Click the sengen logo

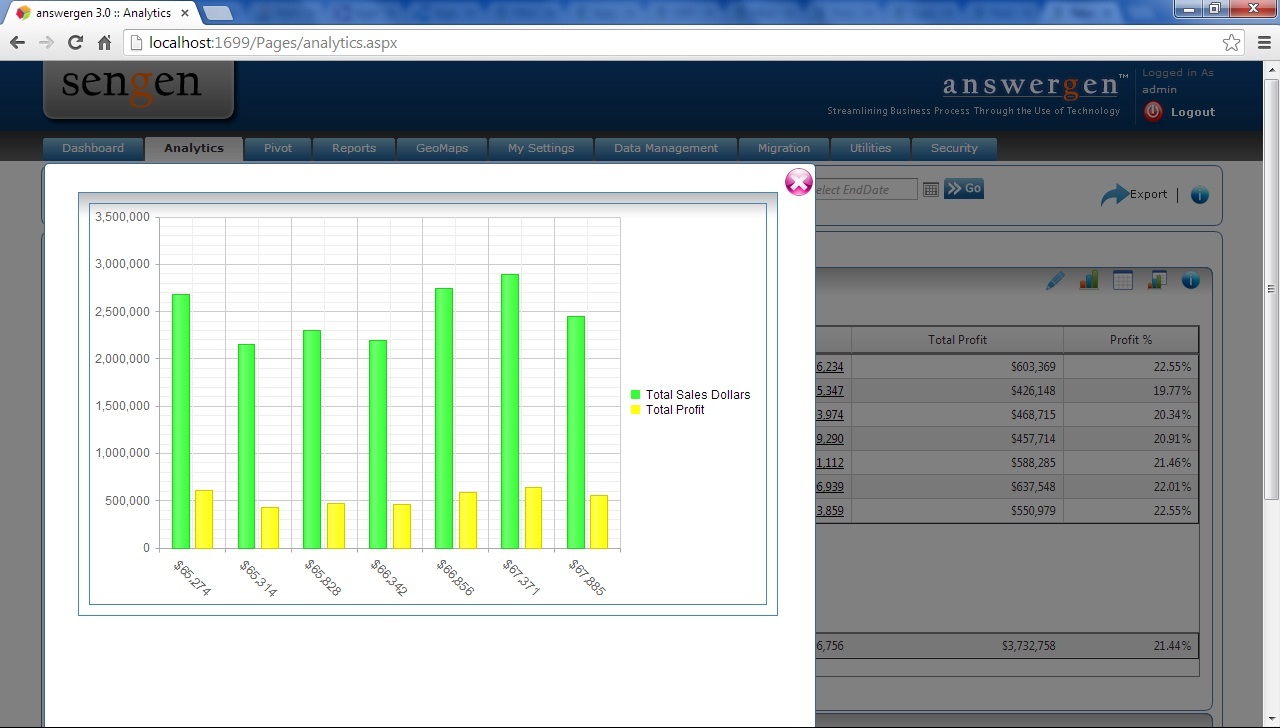(x=138, y=88)
